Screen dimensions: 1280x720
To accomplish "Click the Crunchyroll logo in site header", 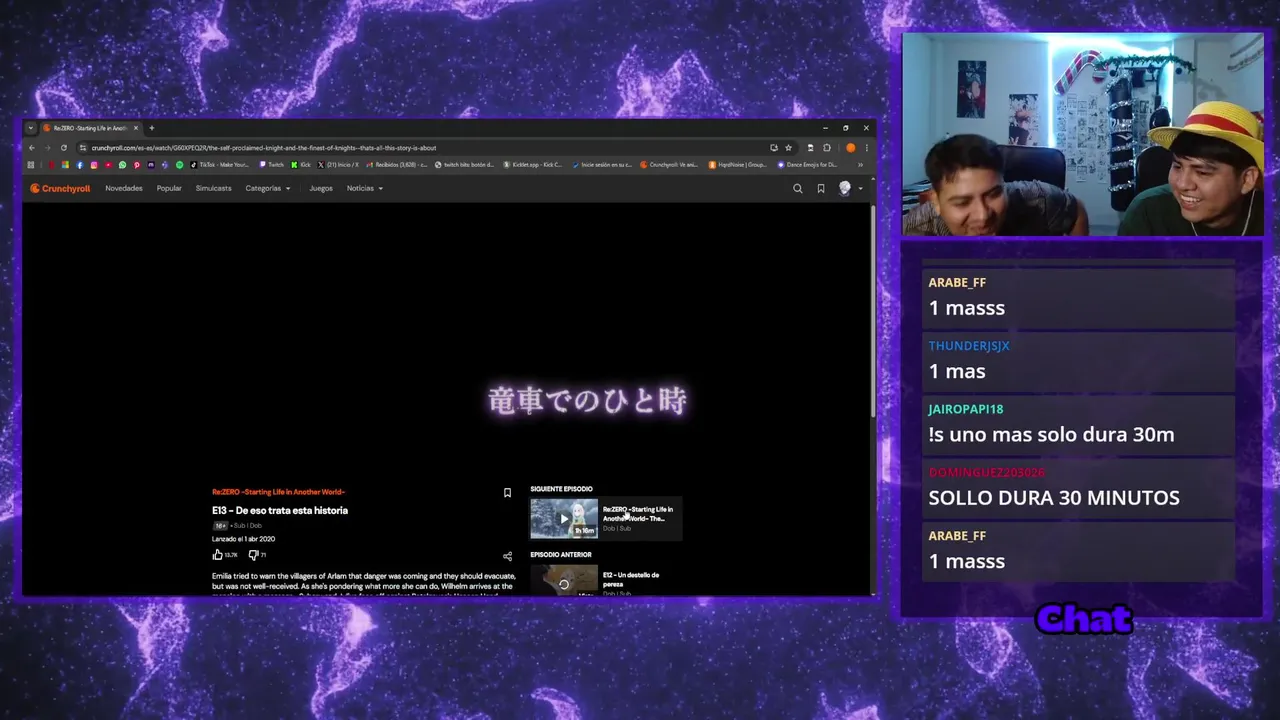I will pos(60,188).
